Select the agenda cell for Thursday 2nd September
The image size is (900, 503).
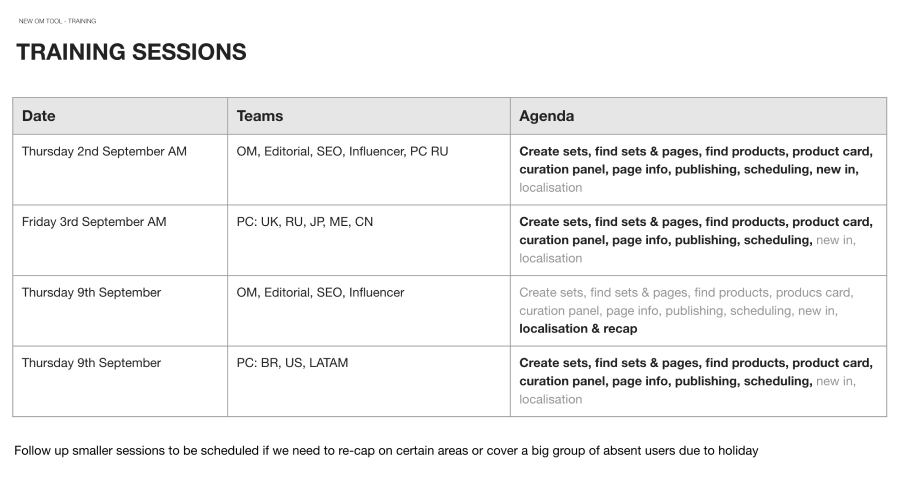(x=695, y=169)
